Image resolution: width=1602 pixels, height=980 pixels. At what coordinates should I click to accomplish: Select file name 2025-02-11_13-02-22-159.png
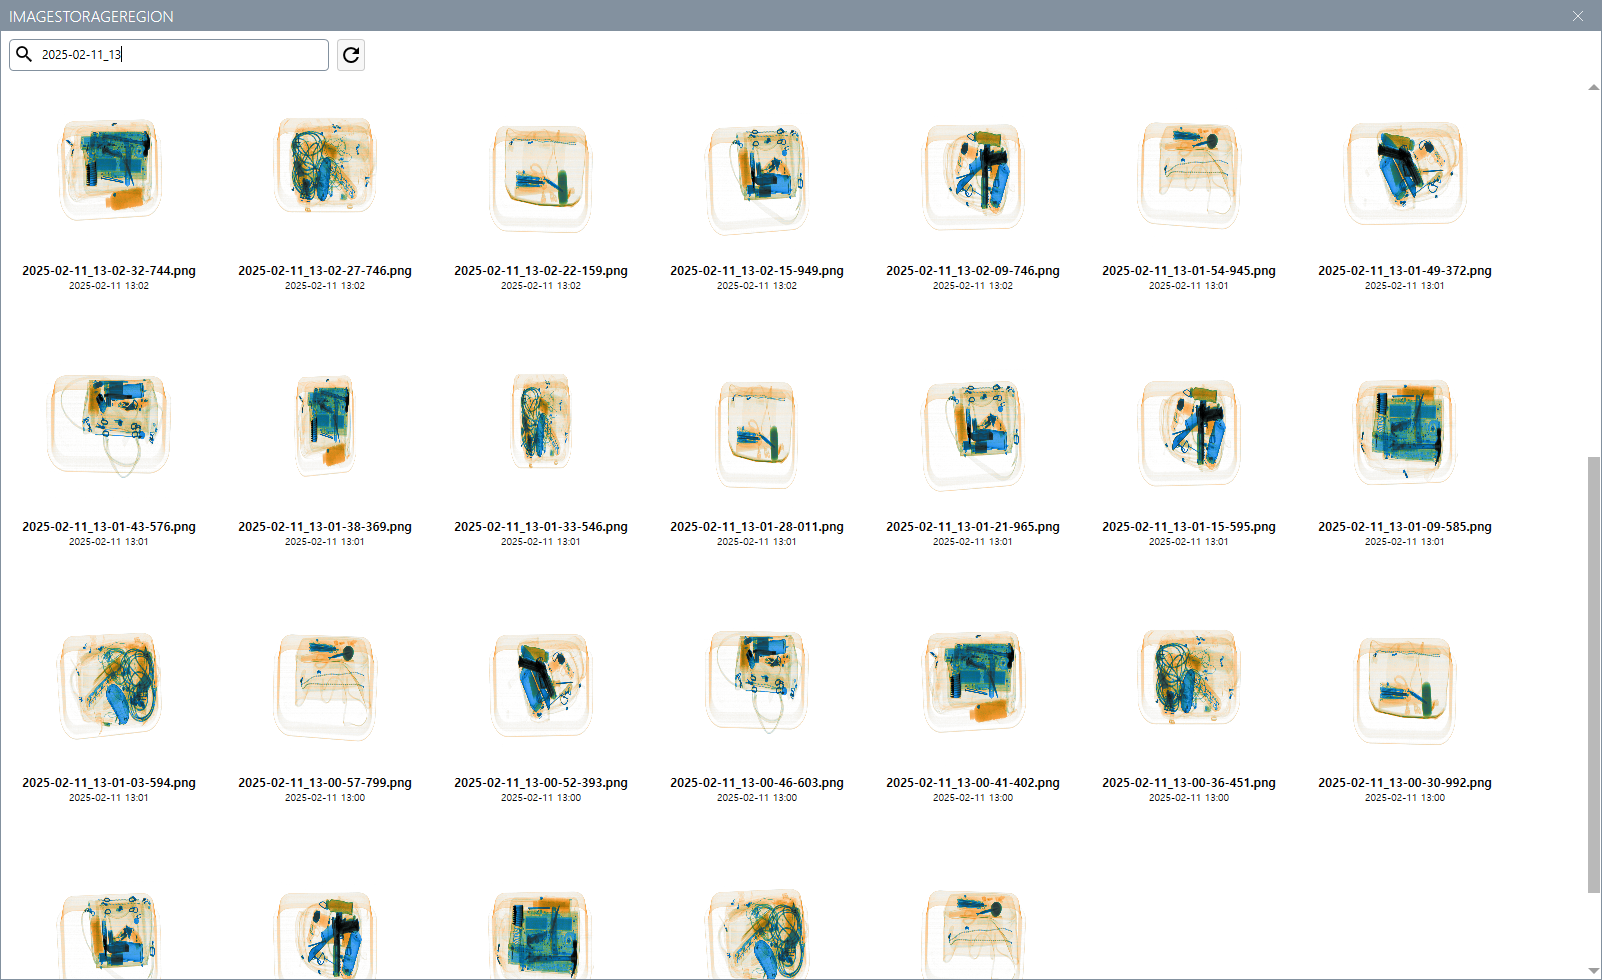[541, 271]
